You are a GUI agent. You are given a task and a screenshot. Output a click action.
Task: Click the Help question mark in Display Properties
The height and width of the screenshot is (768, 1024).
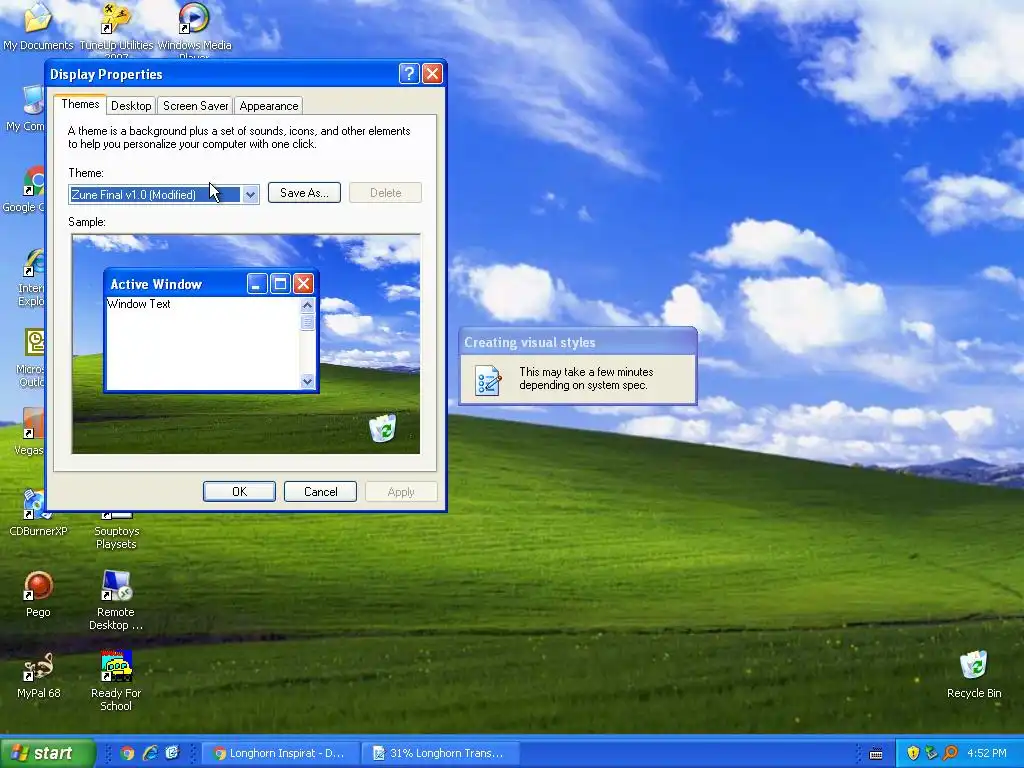point(409,74)
